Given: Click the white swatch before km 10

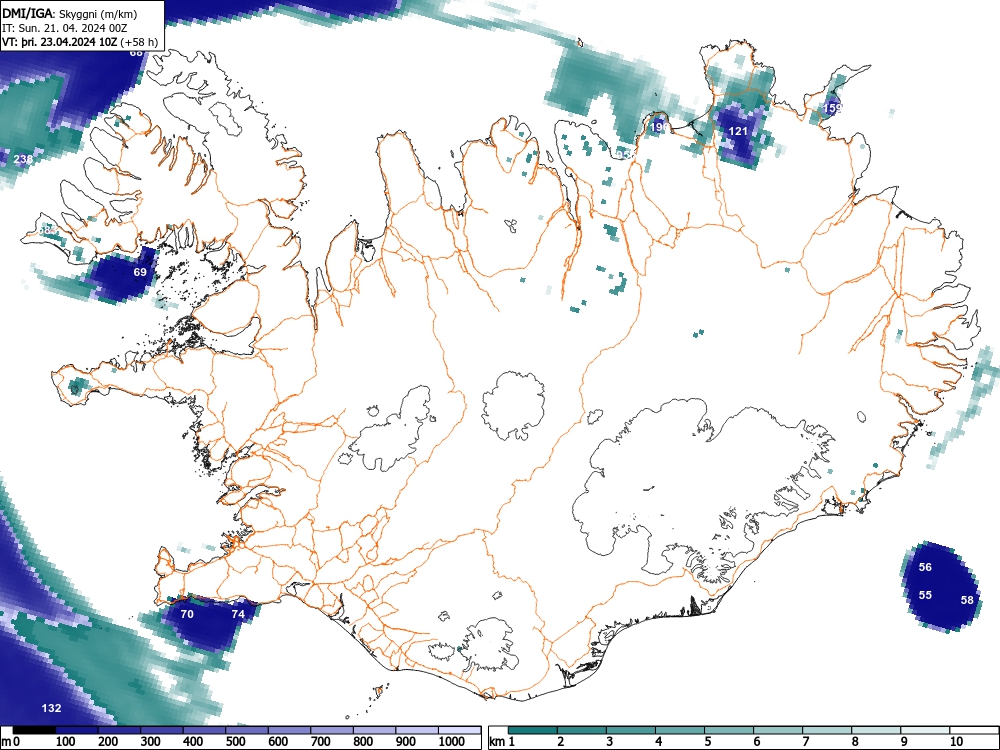Looking at the screenshot, I should [x=926, y=730].
